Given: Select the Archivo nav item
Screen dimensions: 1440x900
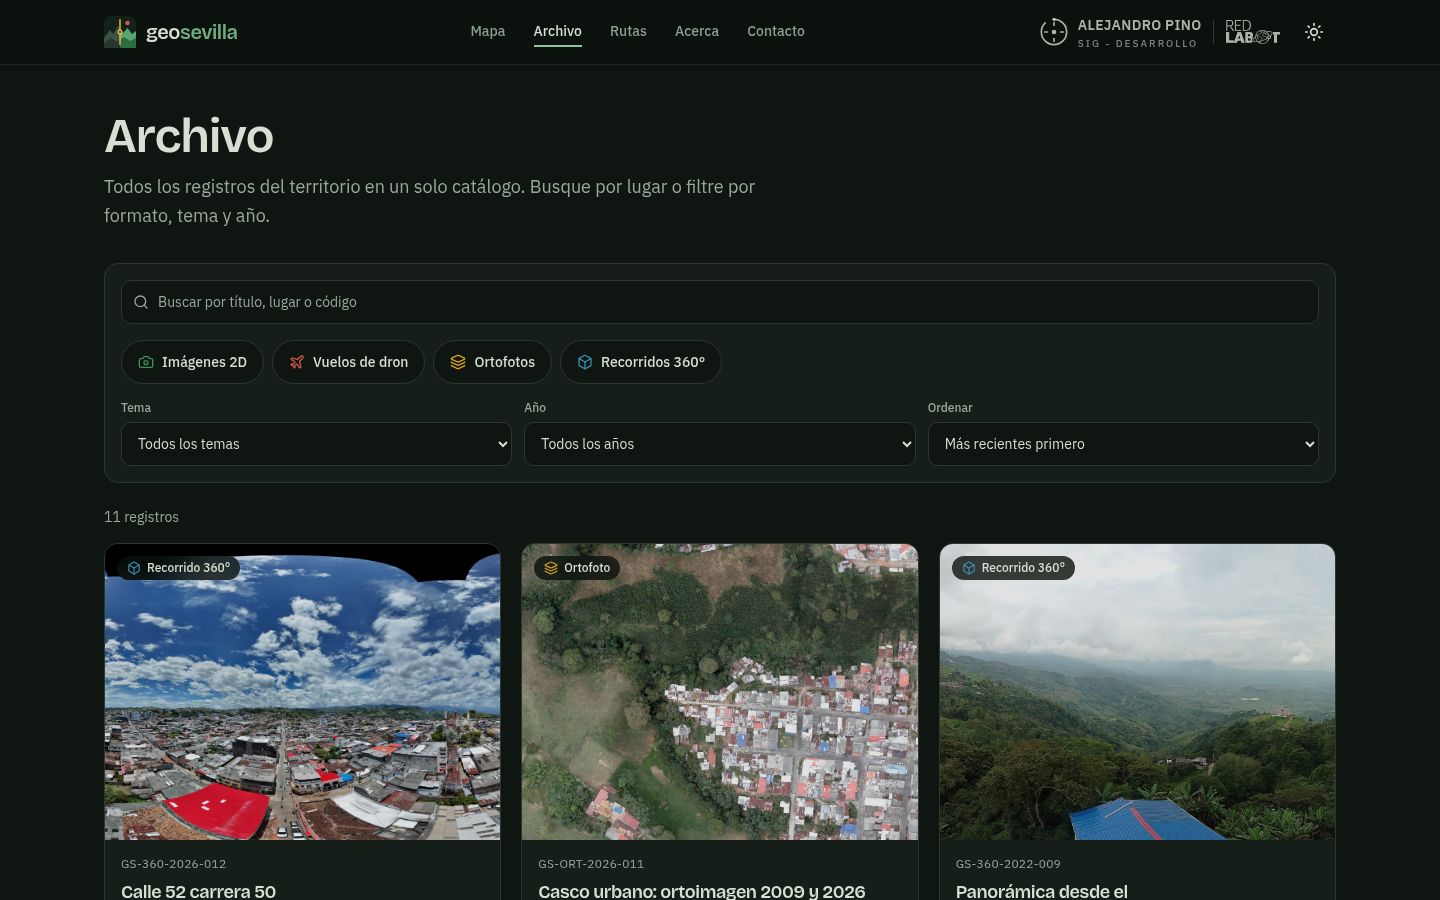Looking at the screenshot, I should click(x=558, y=31).
